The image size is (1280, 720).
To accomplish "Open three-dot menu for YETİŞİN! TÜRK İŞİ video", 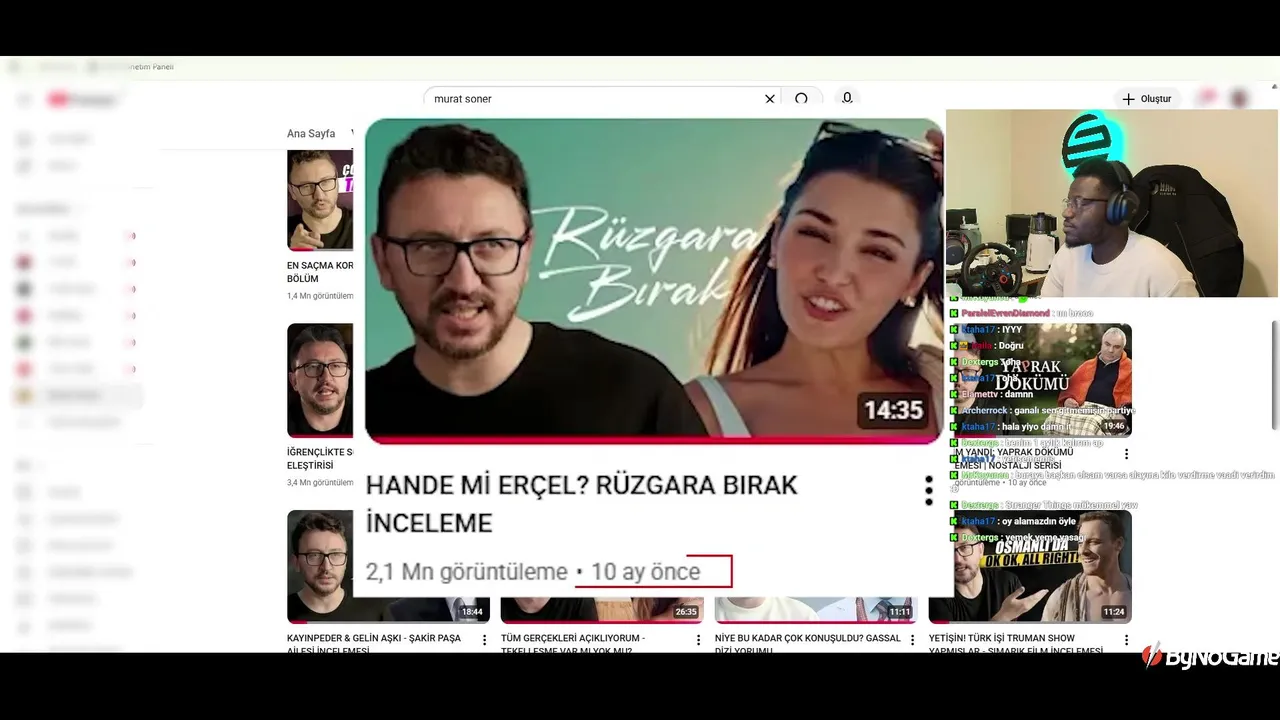I will coord(1127,640).
